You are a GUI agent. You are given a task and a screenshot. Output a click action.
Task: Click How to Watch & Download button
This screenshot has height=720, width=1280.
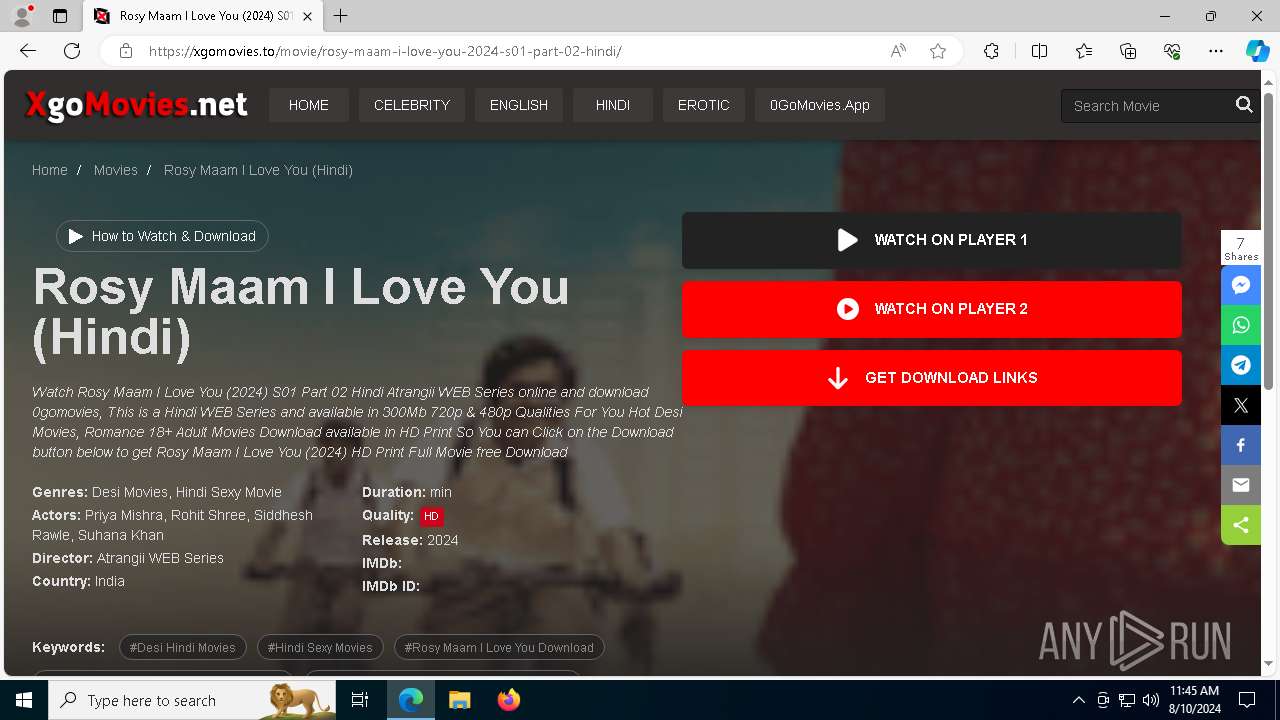pyautogui.click(x=162, y=236)
